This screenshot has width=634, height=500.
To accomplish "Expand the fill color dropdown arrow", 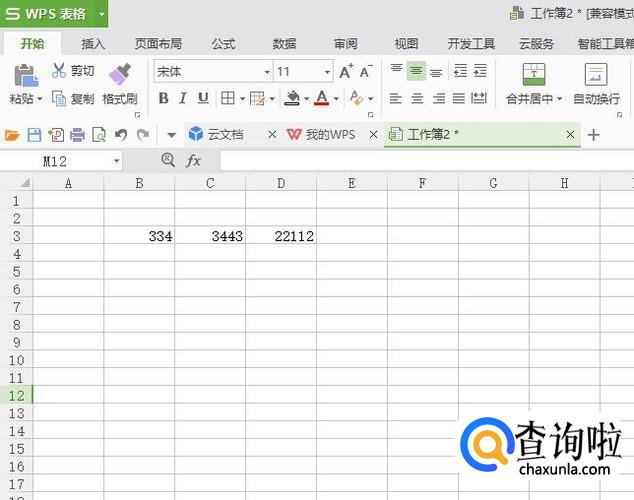I will (306, 99).
